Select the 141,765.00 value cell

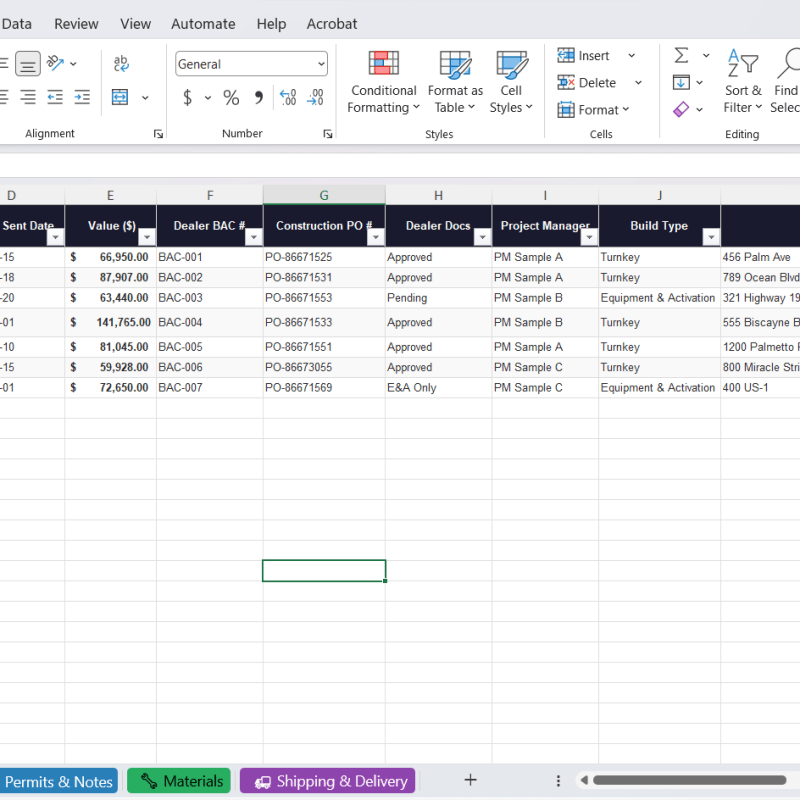(x=110, y=322)
